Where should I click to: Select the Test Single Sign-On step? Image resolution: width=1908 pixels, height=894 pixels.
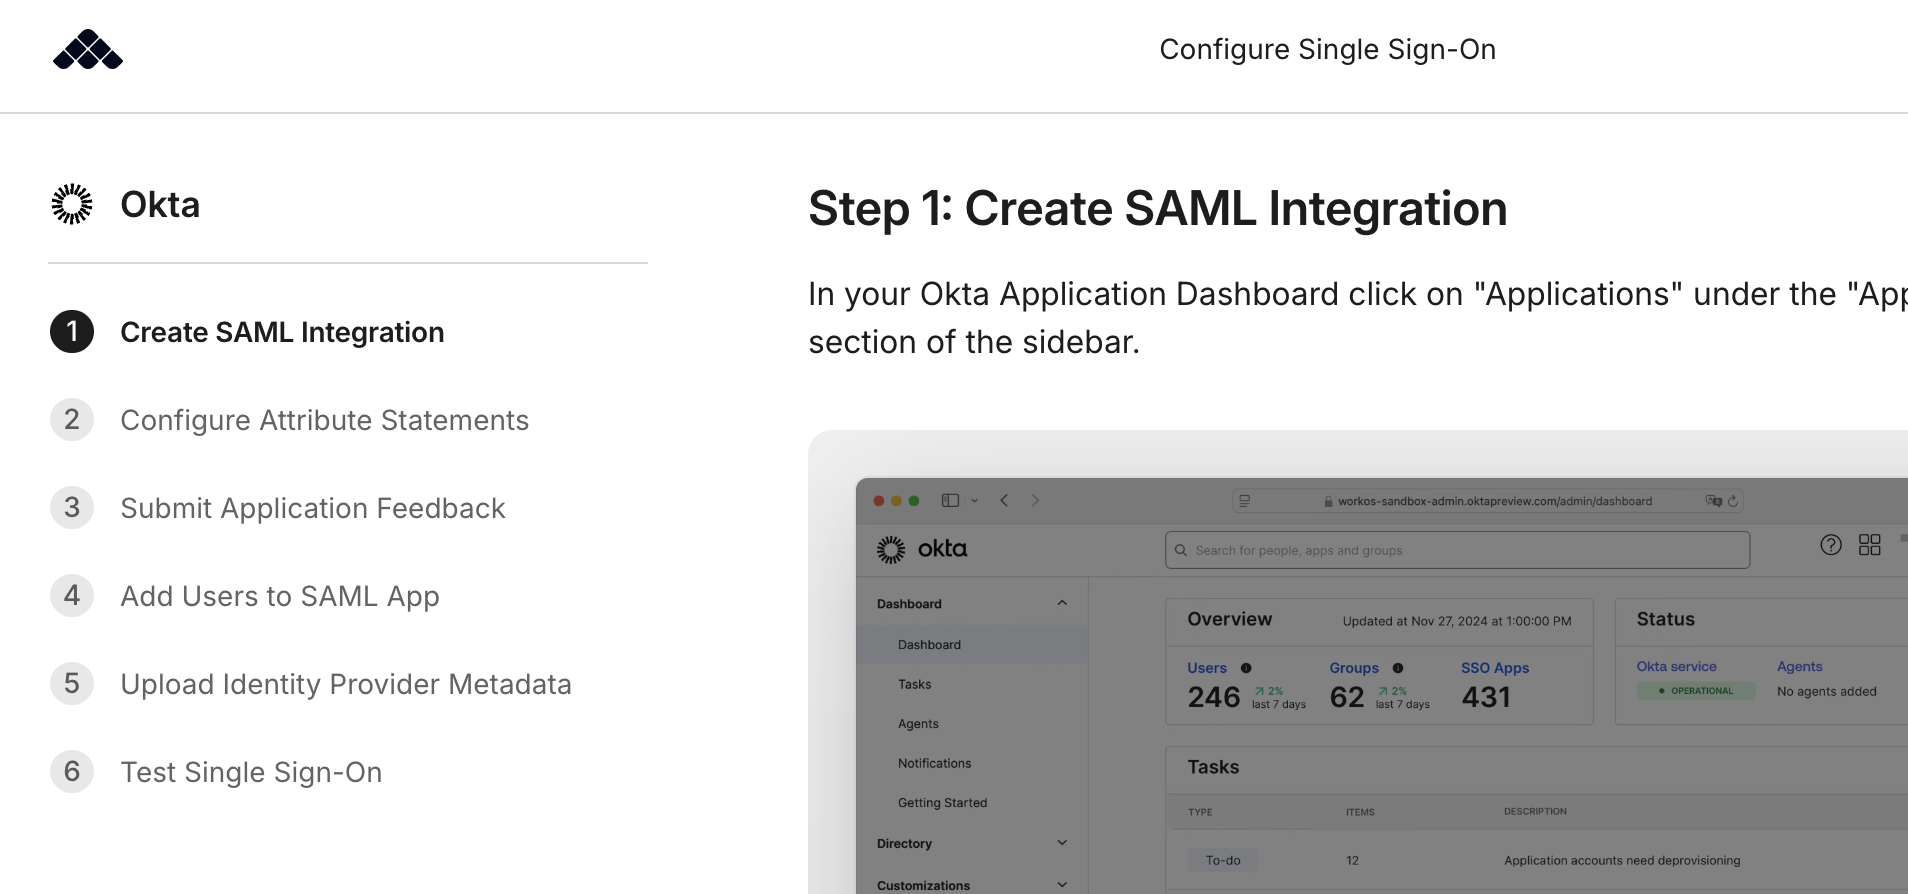(251, 772)
